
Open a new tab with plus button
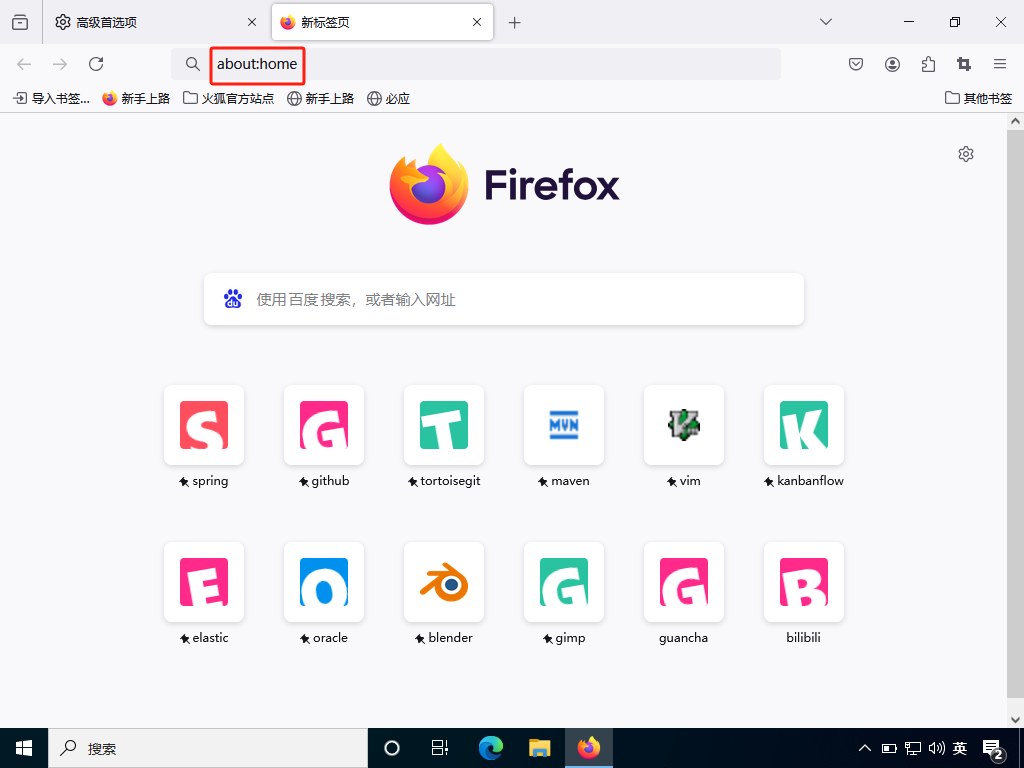click(515, 22)
